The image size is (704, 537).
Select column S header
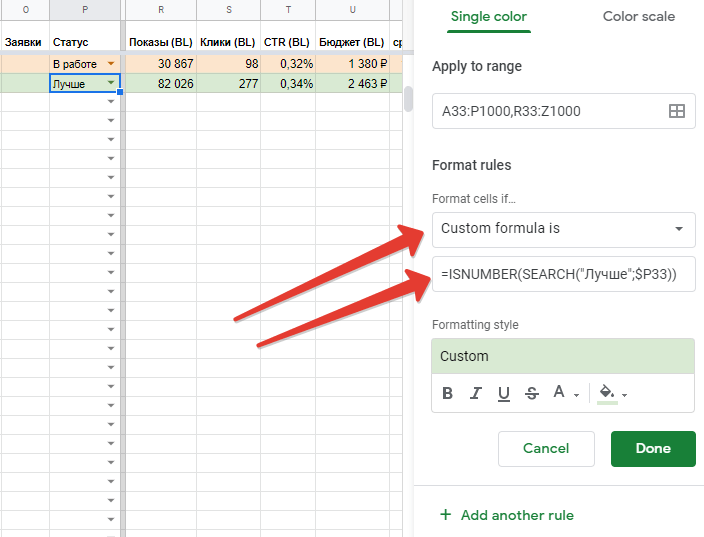[229, 10]
